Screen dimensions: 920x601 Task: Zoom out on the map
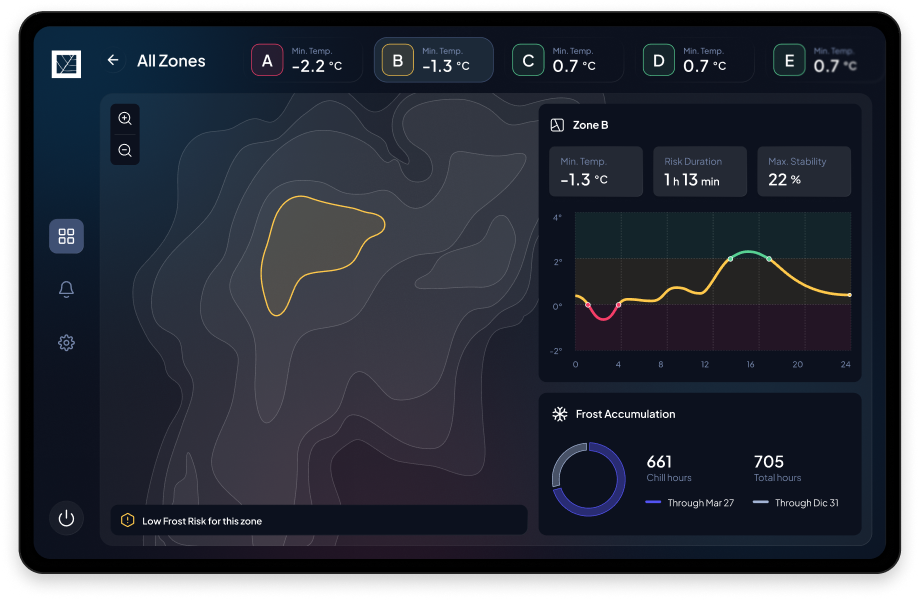pyautogui.click(x=125, y=150)
